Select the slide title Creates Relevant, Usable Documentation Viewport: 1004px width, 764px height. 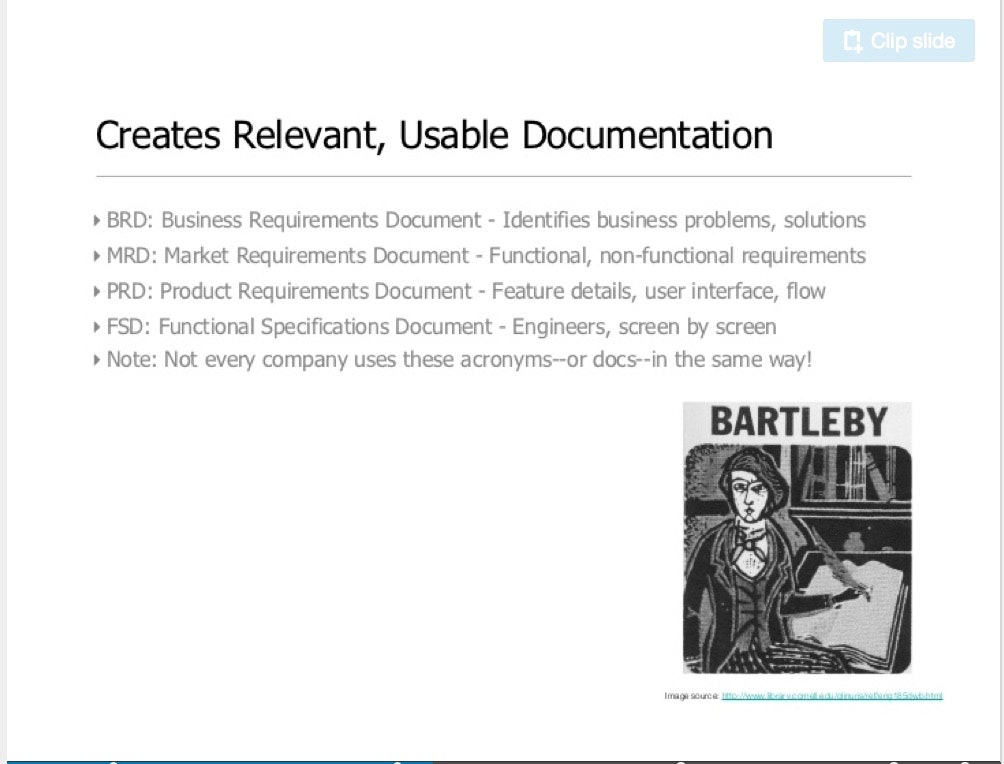pos(434,135)
